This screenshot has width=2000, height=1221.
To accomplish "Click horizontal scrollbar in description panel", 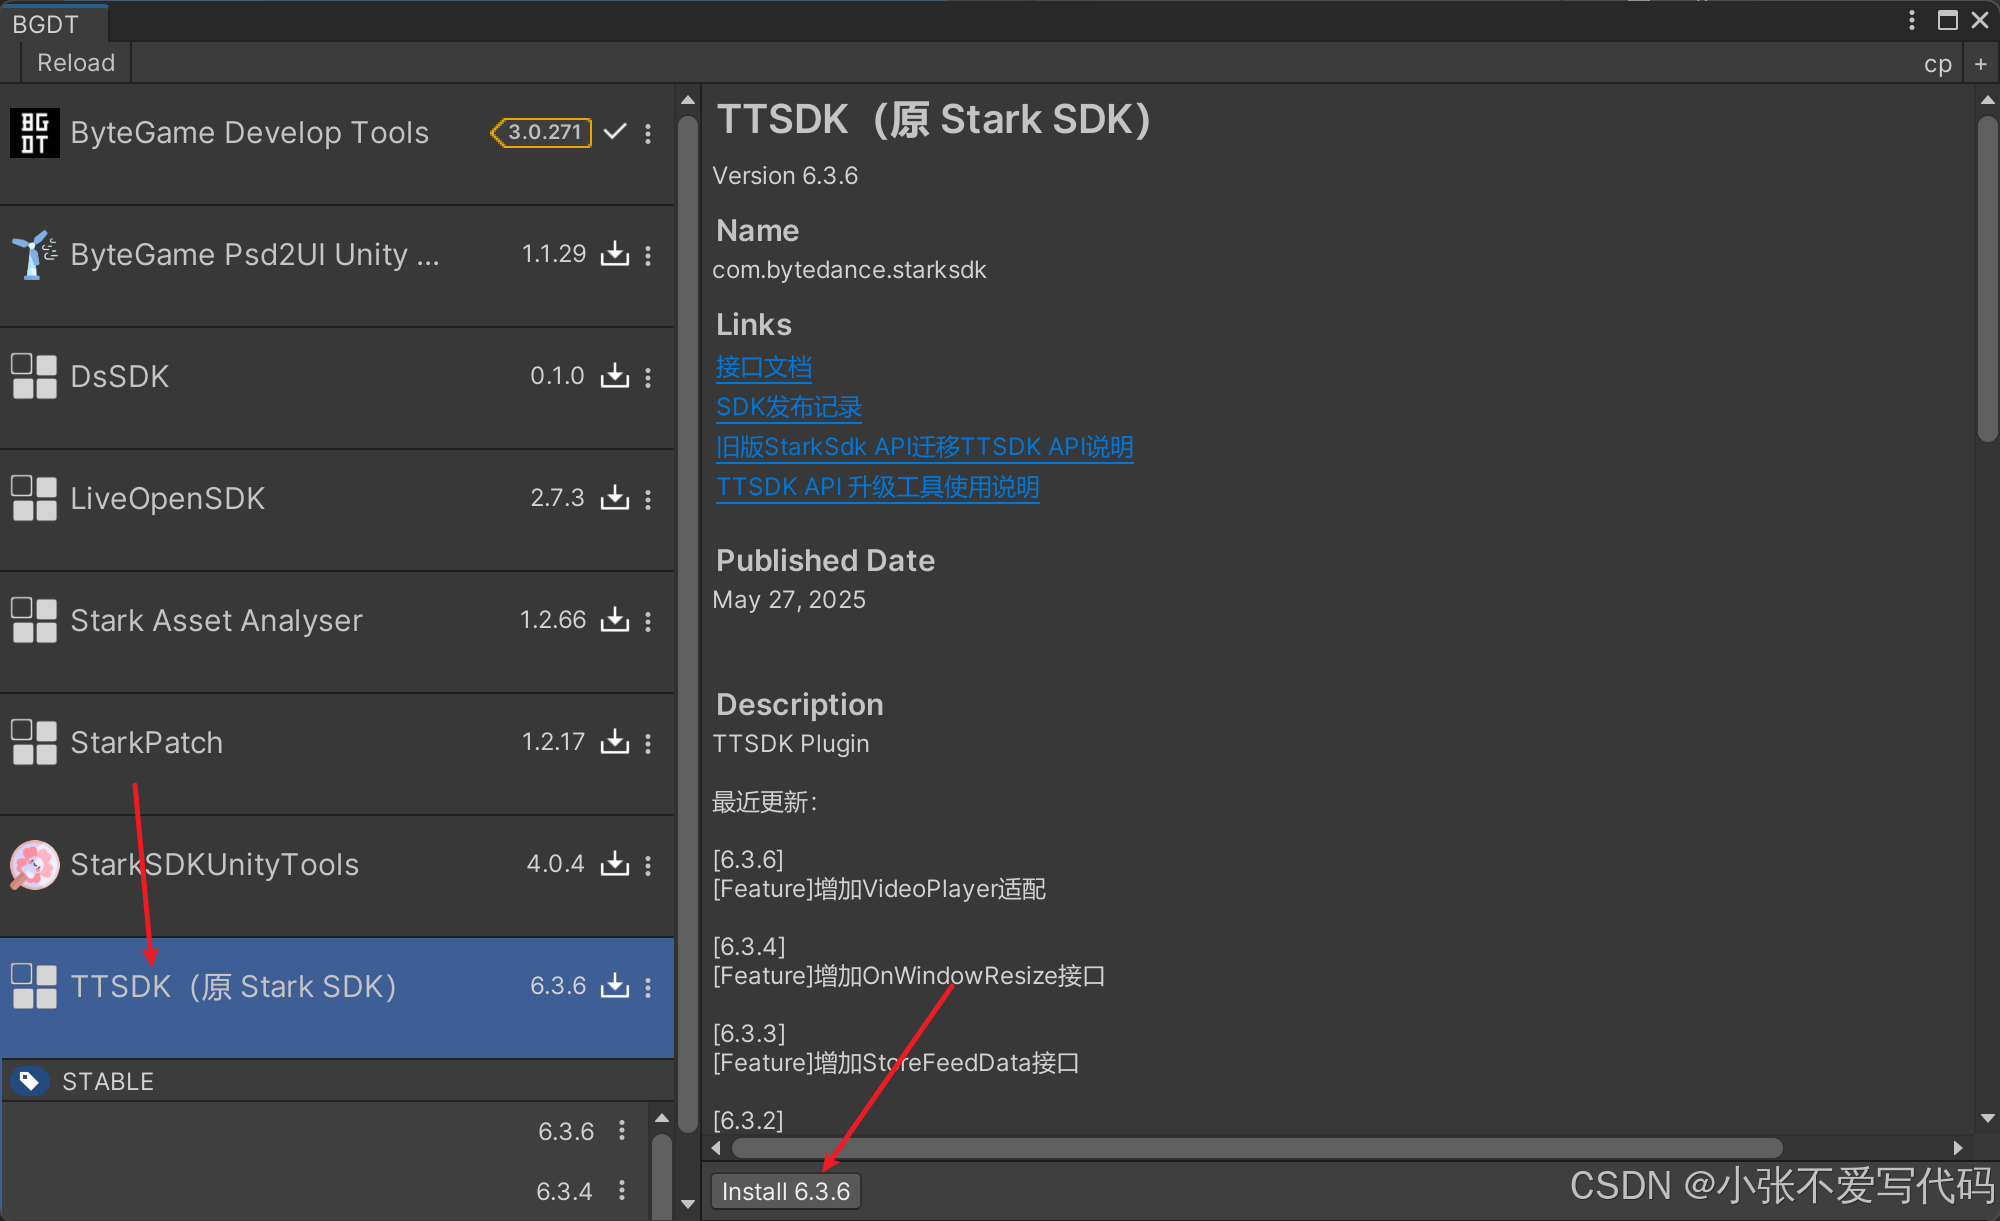I will point(1256,1147).
